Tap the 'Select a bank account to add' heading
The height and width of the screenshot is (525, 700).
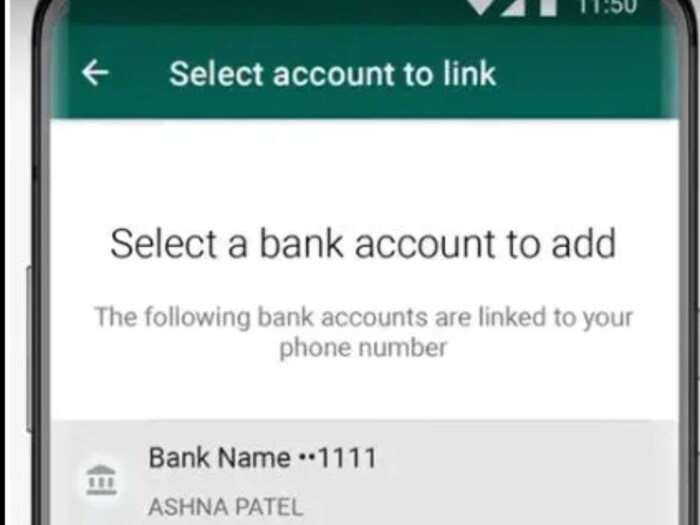pos(363,244)
